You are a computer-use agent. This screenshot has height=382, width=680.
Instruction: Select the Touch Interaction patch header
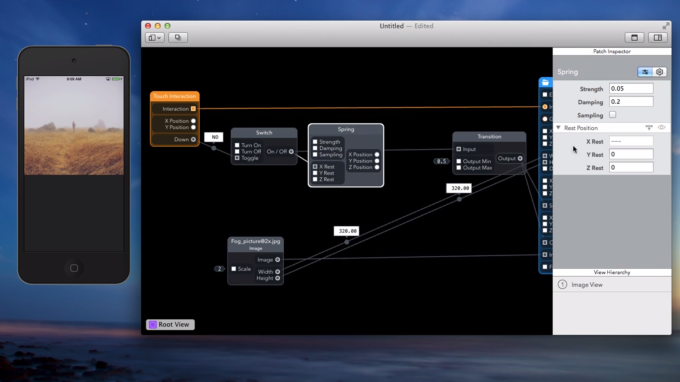point(175,96)
